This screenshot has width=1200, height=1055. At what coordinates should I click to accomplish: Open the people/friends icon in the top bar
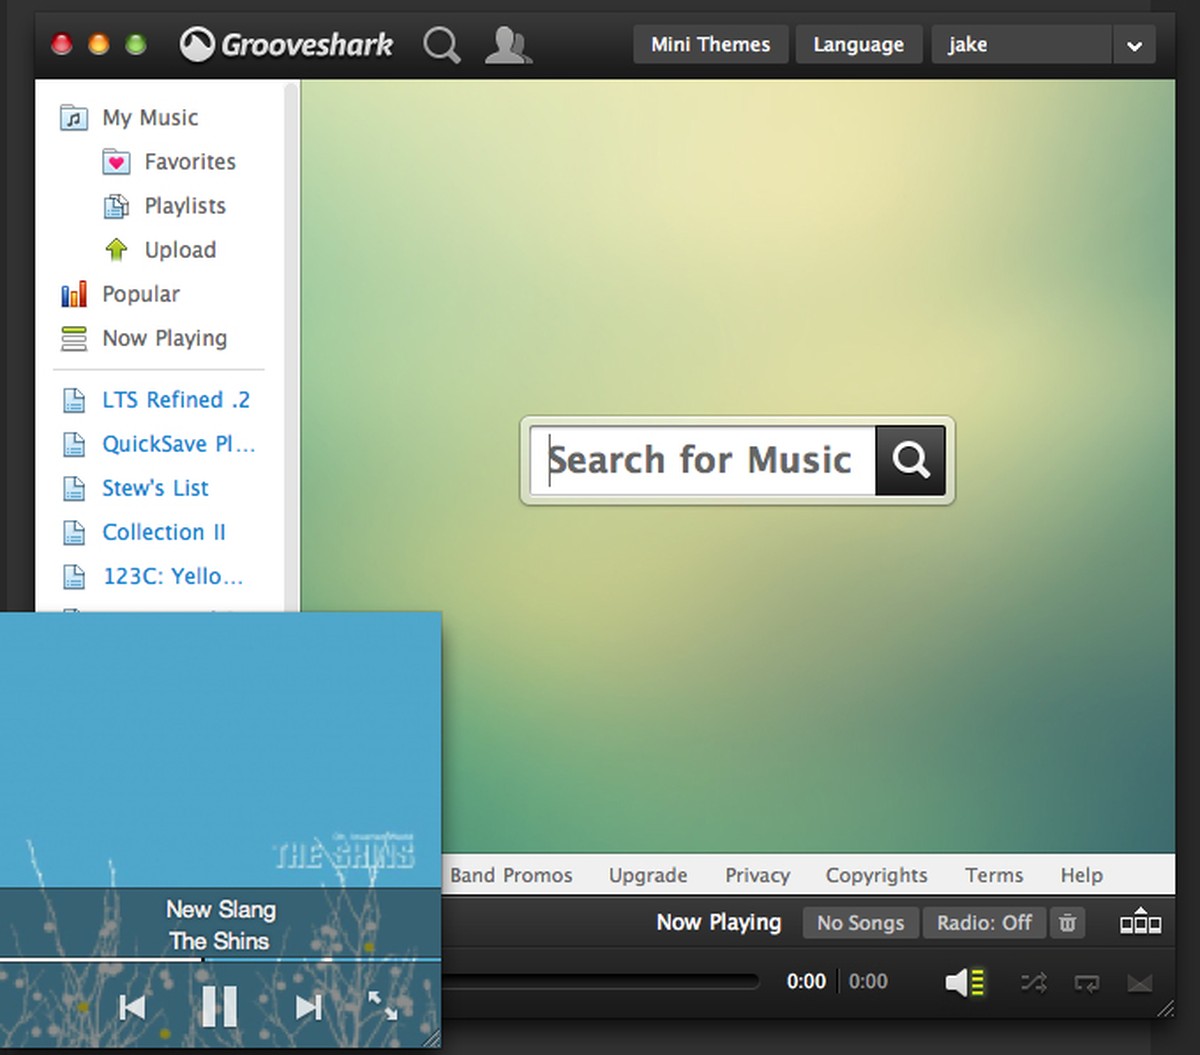pos(508,44)
